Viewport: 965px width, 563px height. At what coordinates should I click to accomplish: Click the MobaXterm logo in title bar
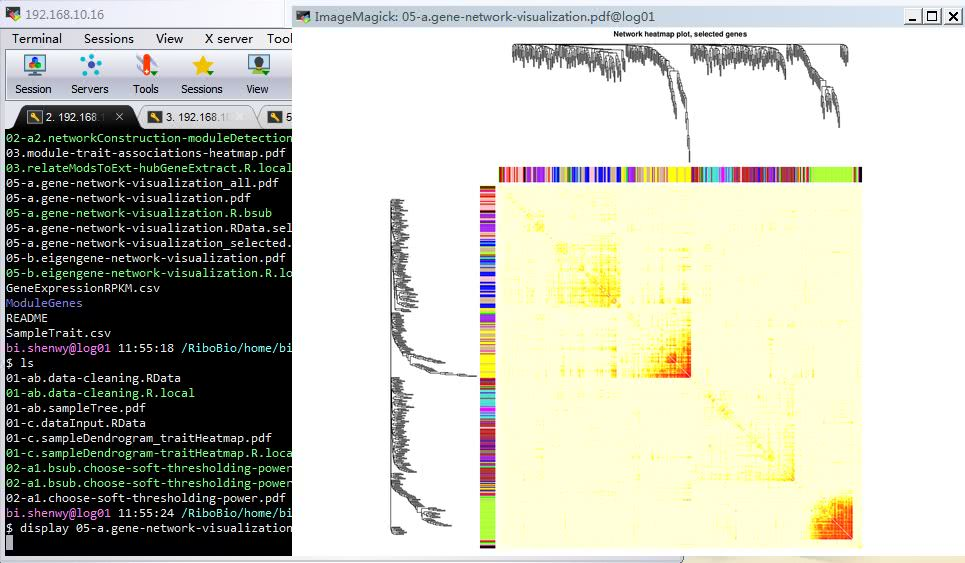click(x=13, y=14)
